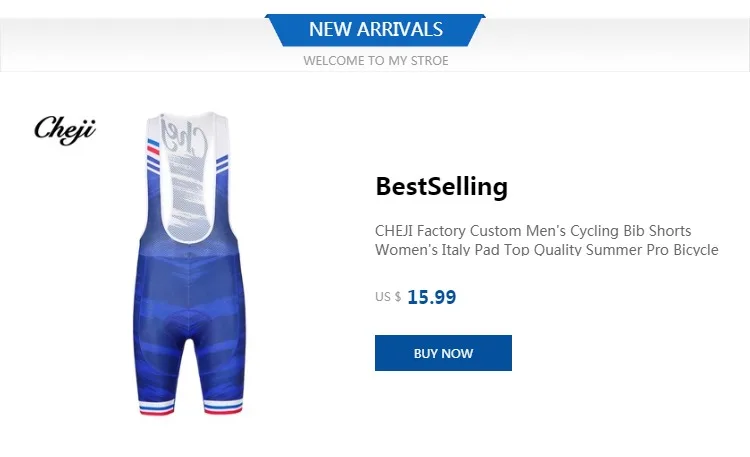This screenshot has height=457, width=750.
Task: Click the BestSelling heading
Action: tap(441, 187)
